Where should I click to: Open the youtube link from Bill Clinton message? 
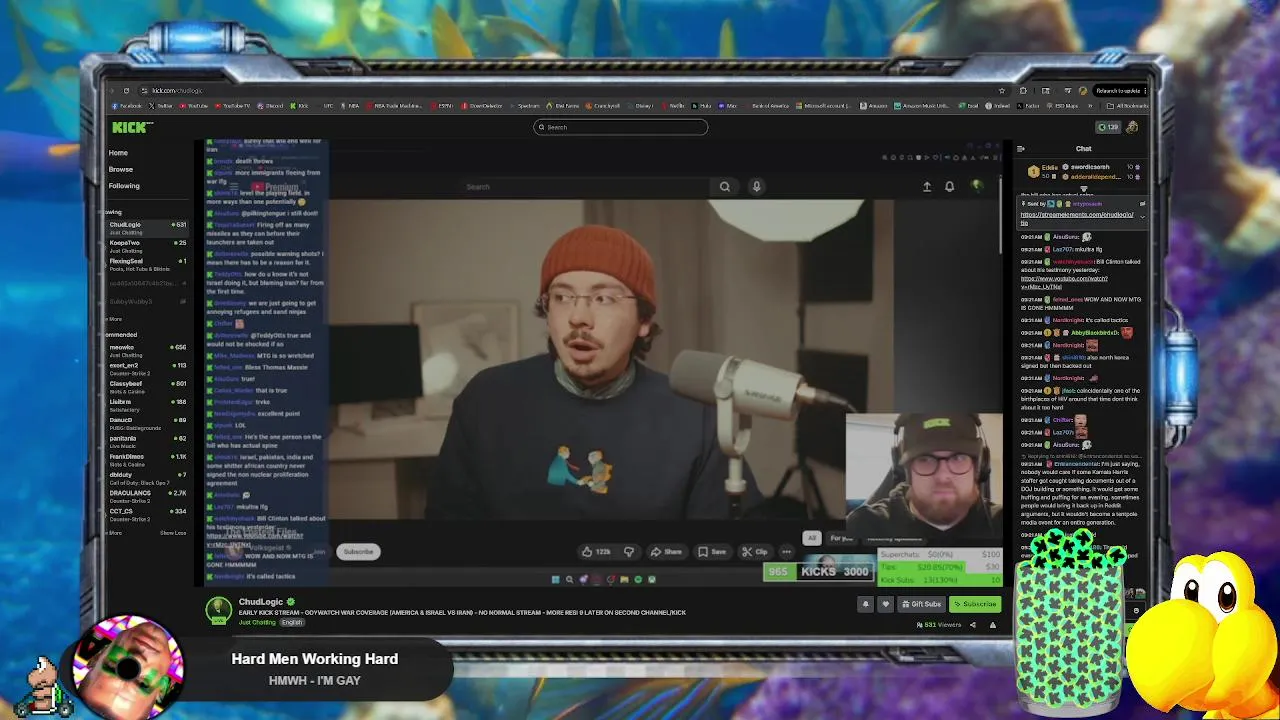pyautogui.click(x=1064, y=282)
